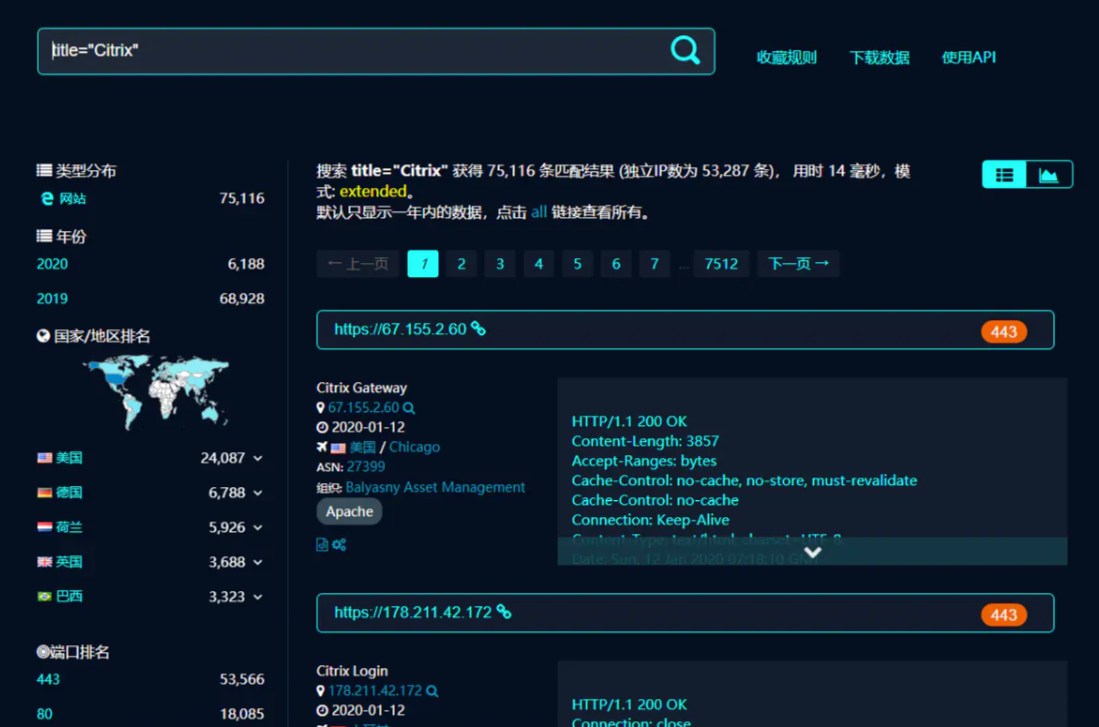Open the 下载数据 link
Viewport: 1099px width, 727px height.
pyautogui.click(x=879, y=57)
